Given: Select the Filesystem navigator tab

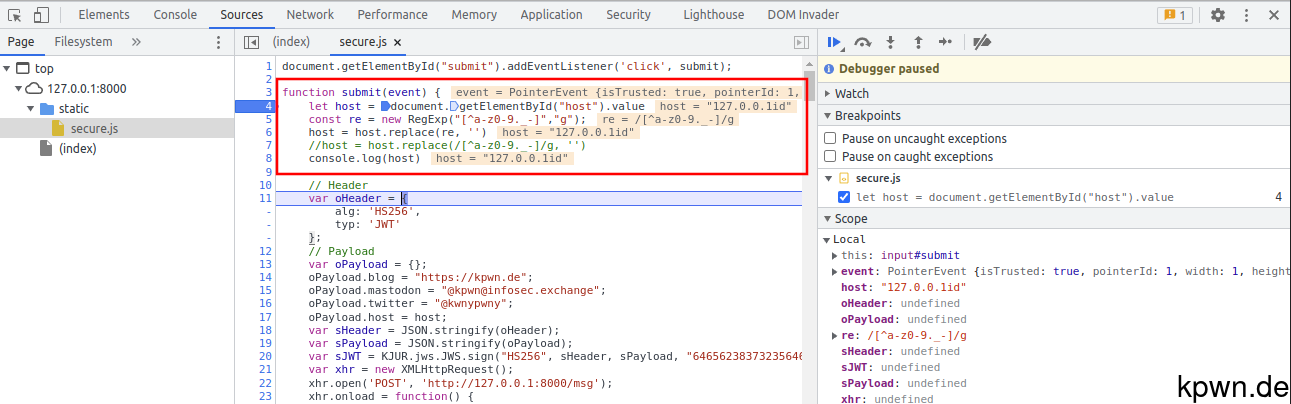Looking at the screenshot, I should [x=83, y=42].
